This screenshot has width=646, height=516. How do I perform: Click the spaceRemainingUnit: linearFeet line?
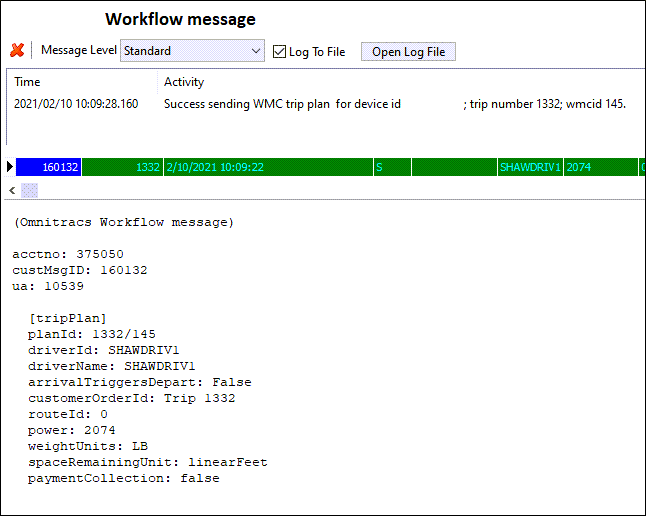pyautogui.click(x=147, y=462)
